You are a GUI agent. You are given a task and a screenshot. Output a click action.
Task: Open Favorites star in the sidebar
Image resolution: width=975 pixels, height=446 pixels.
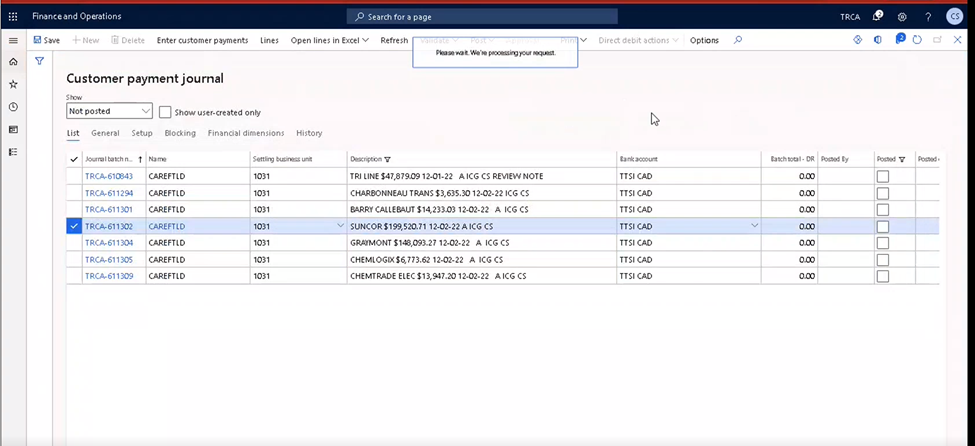13,85
